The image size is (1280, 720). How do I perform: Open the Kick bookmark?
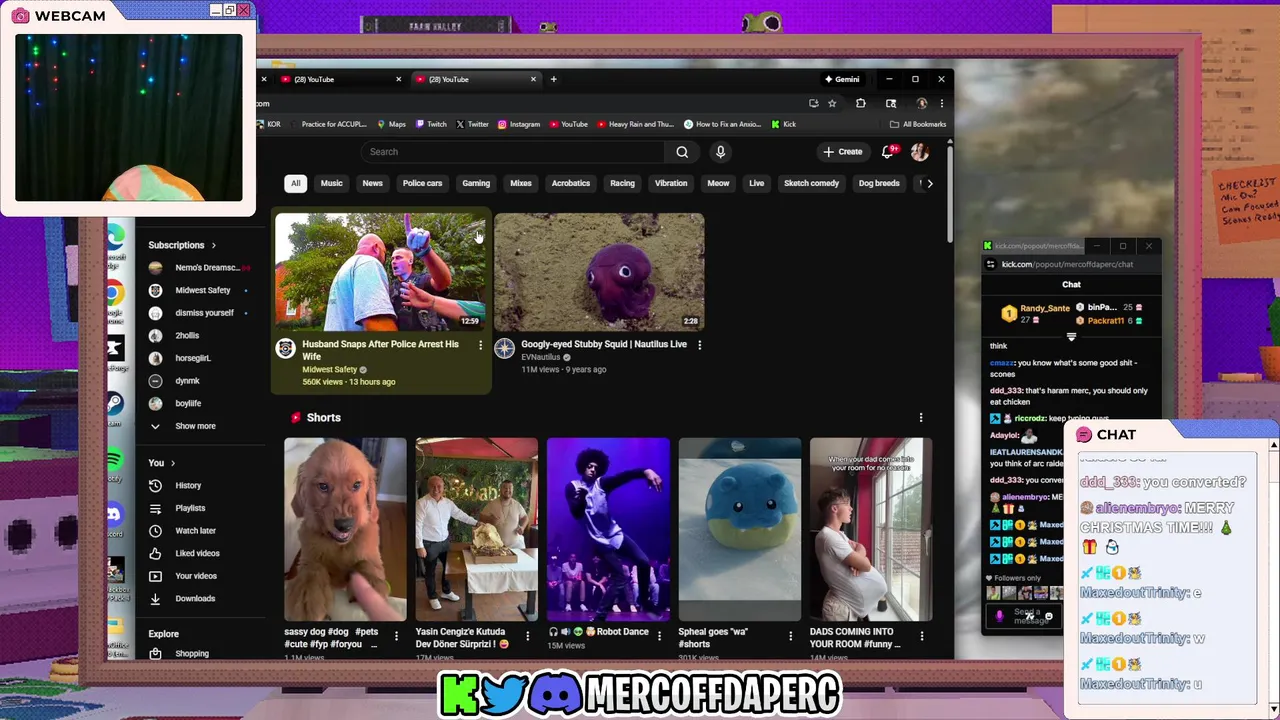pyautogui.click(x=784, y=124)
